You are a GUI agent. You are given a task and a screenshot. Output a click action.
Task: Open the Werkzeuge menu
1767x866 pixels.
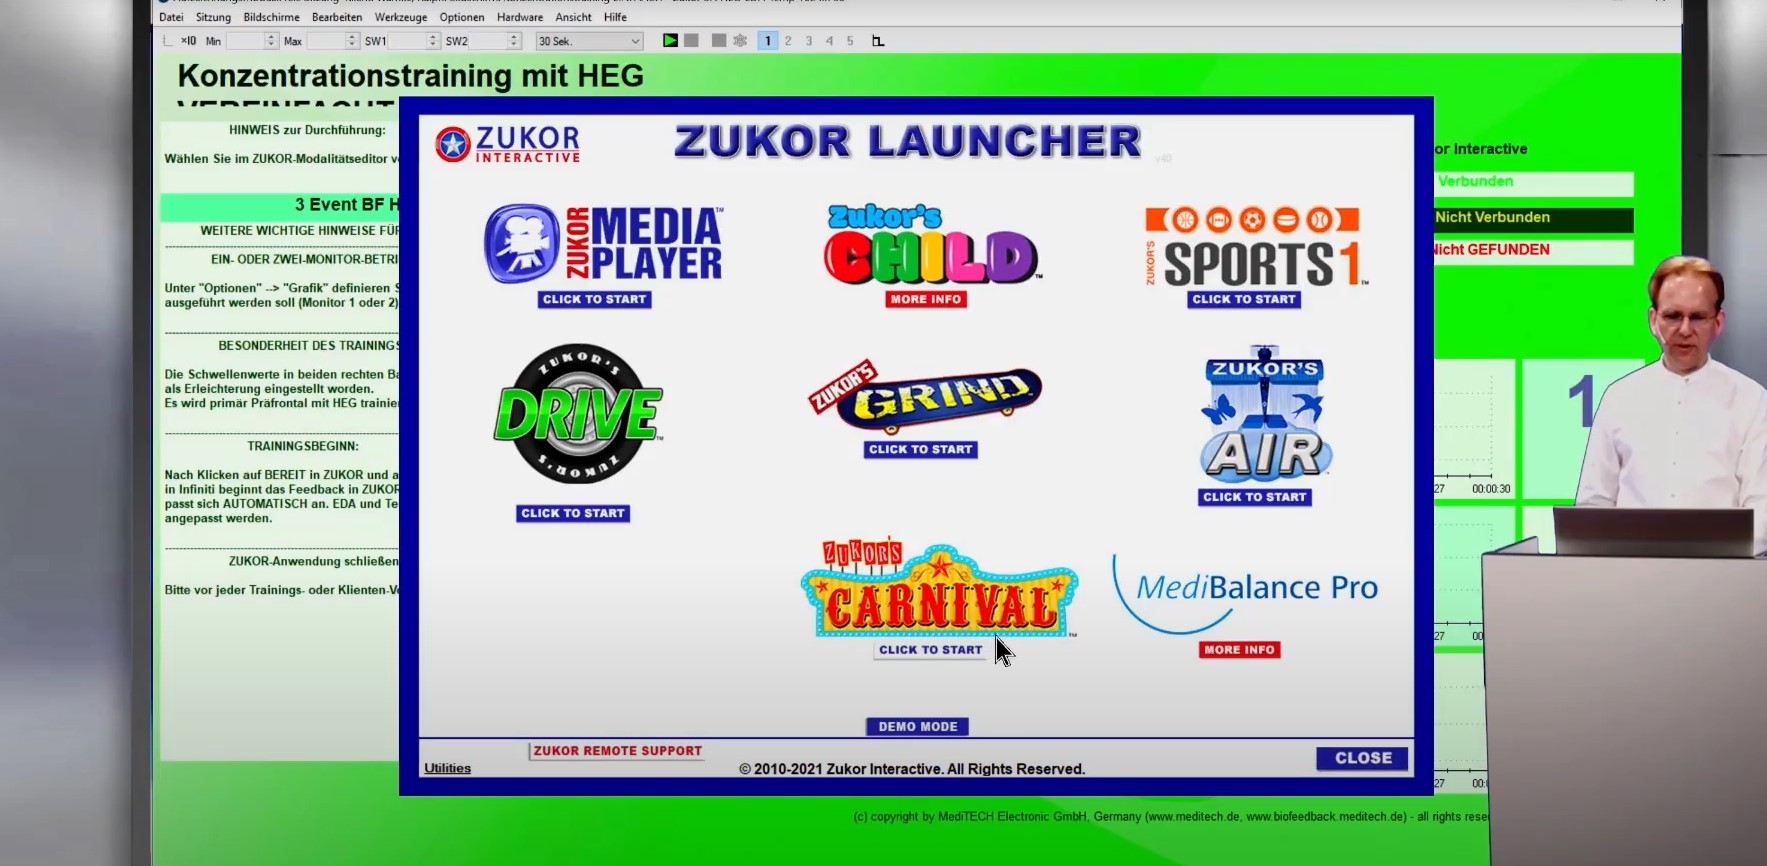pos(401,17)
